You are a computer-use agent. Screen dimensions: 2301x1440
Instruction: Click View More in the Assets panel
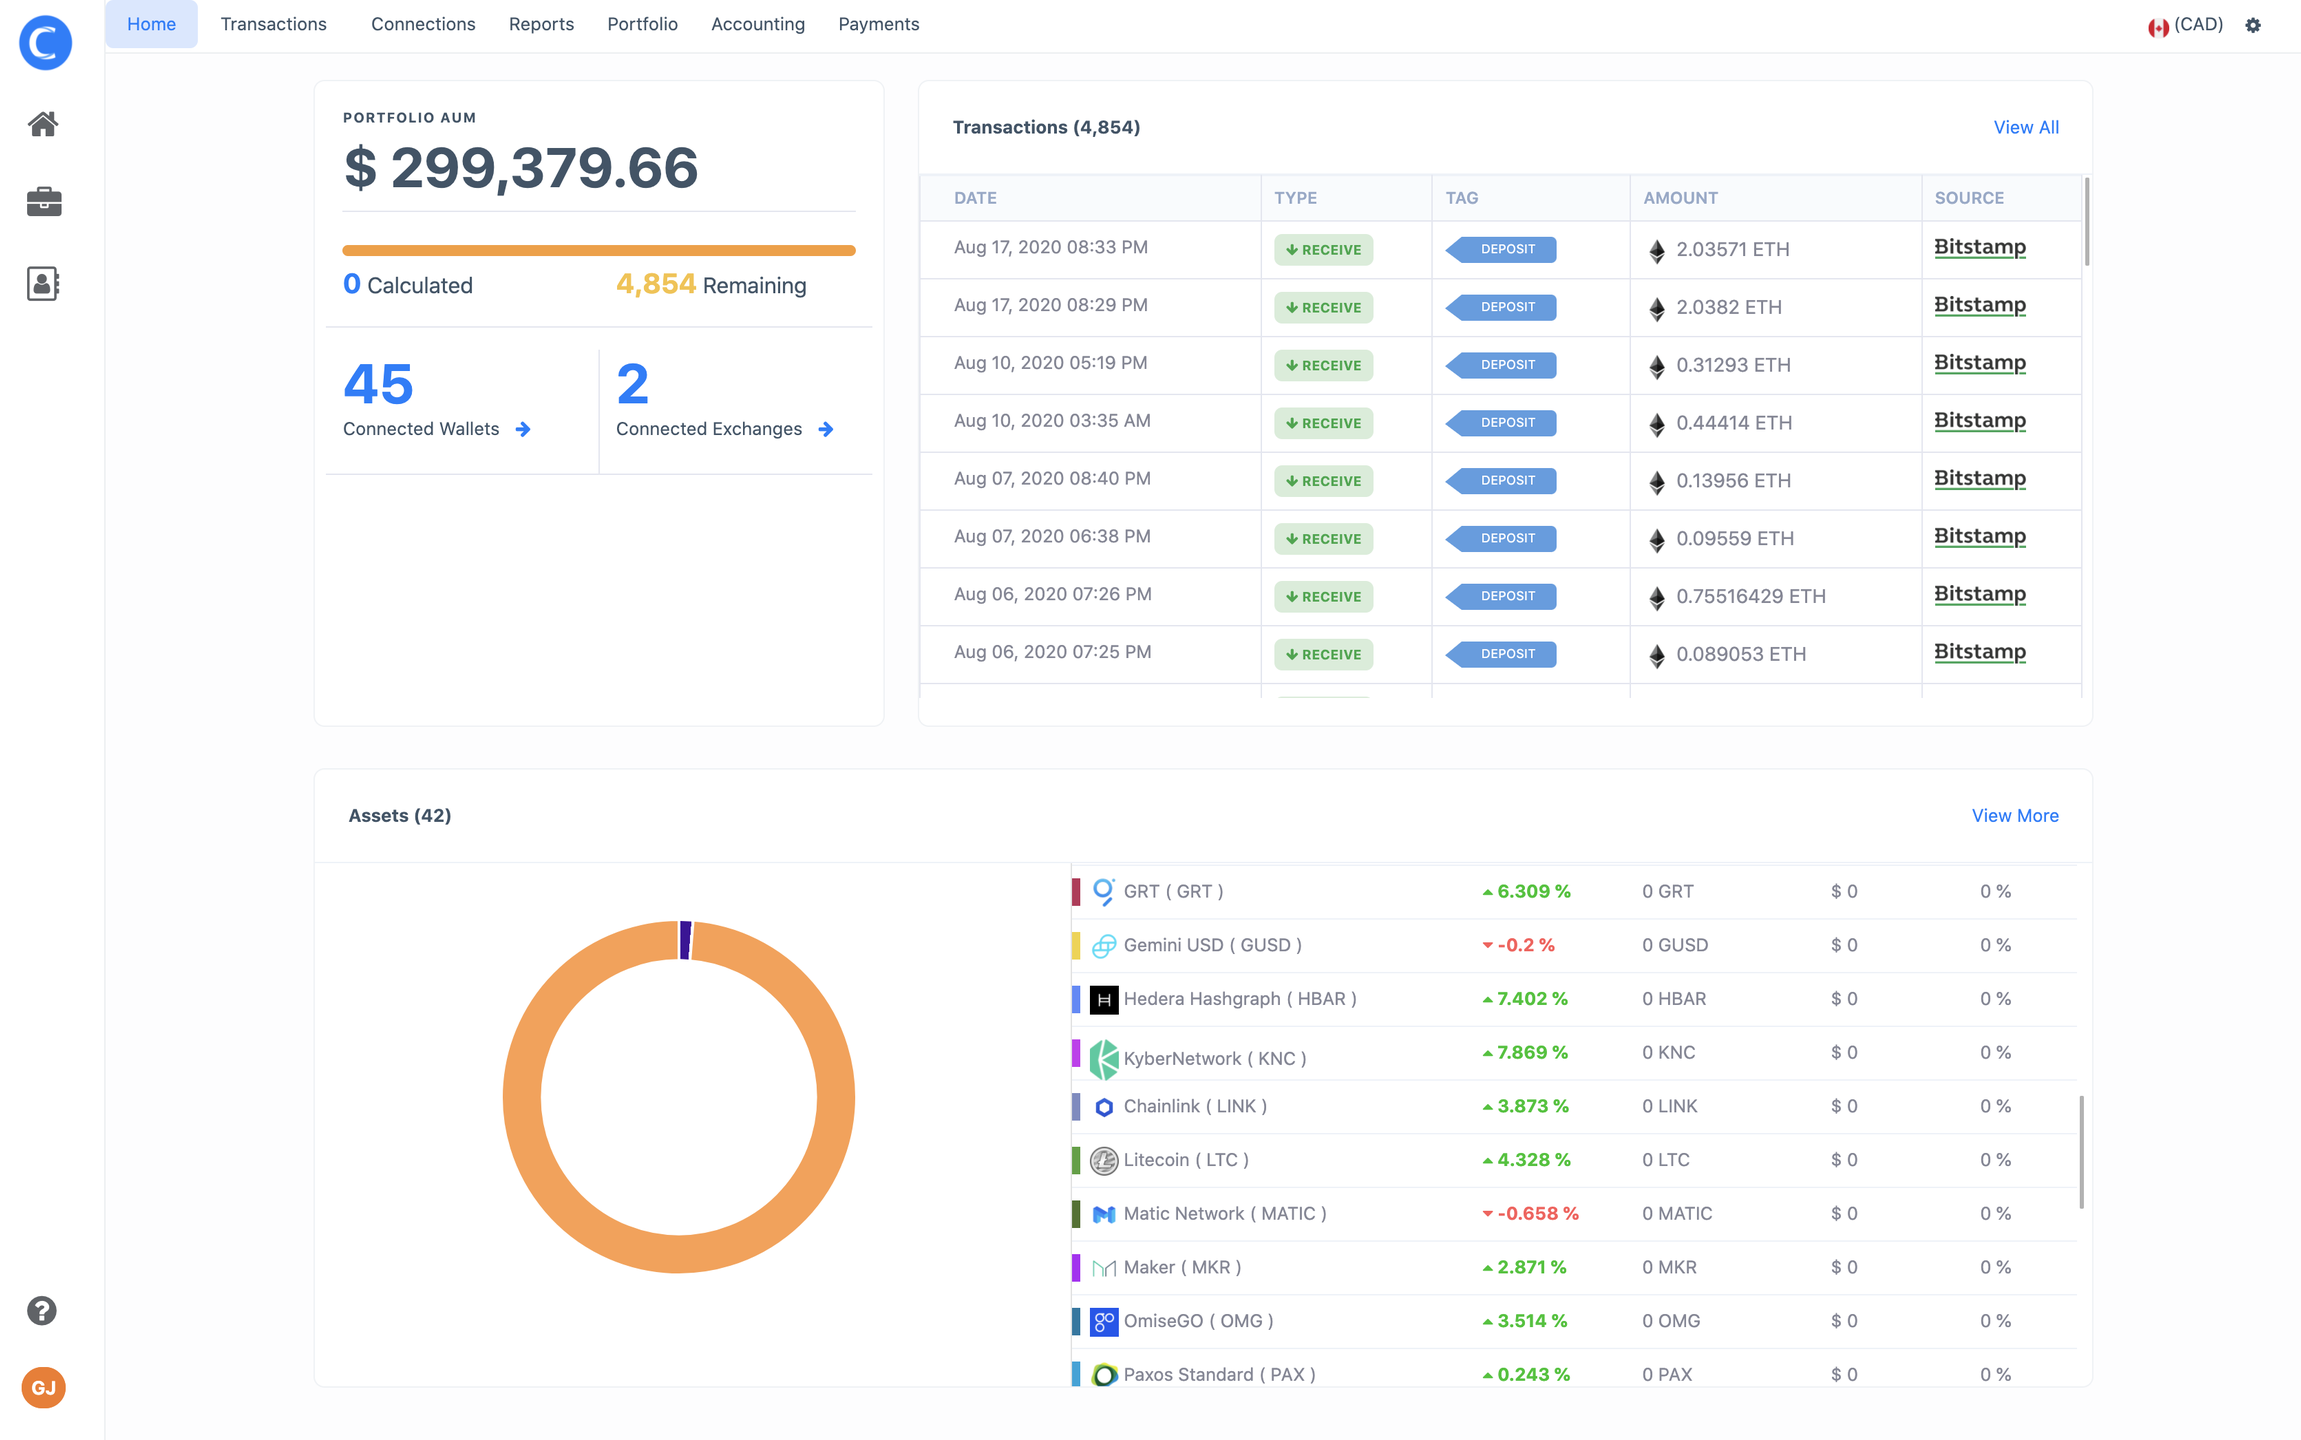point(2014,815)
